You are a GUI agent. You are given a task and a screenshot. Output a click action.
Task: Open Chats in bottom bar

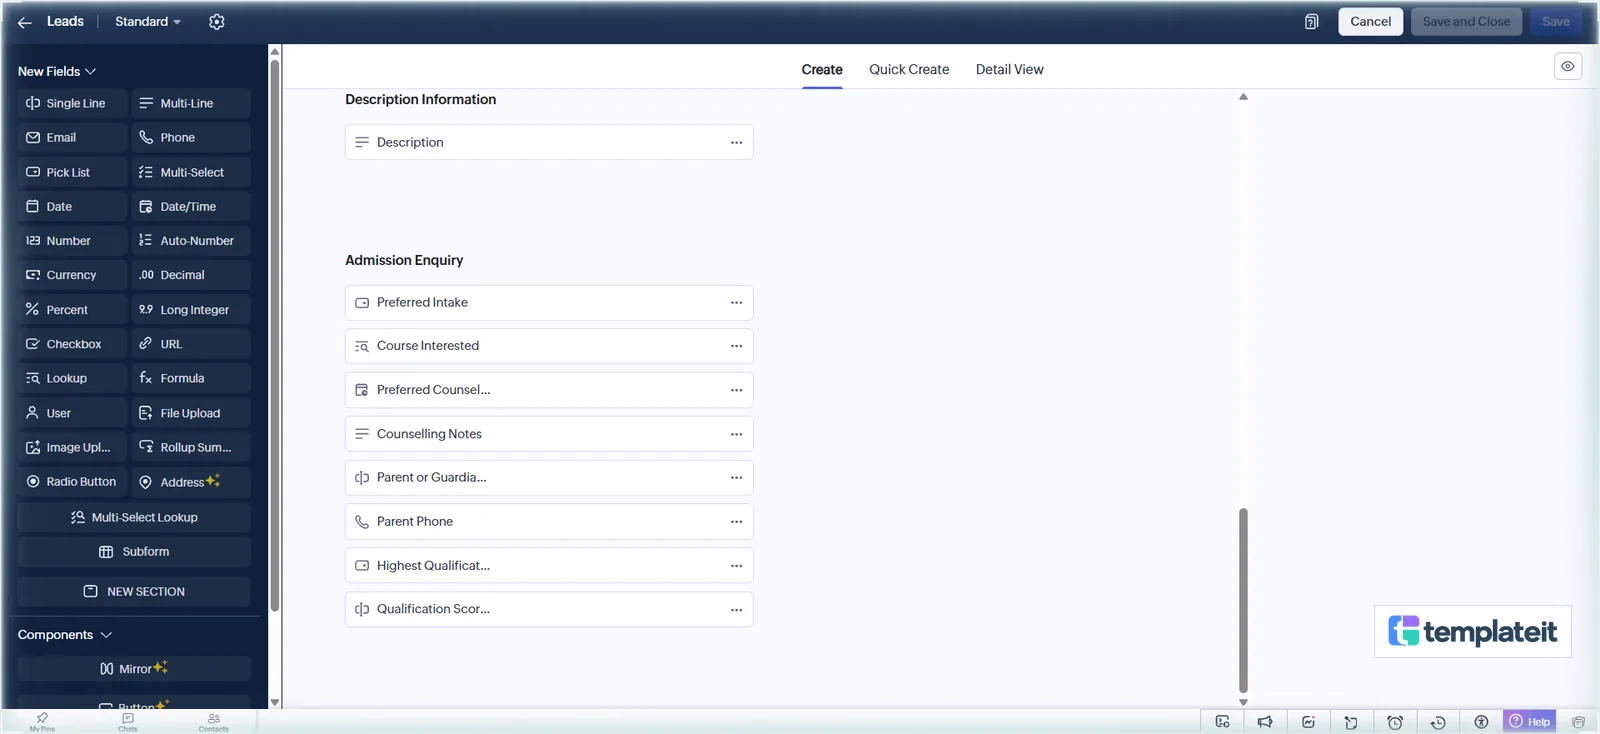click(128, 722)
